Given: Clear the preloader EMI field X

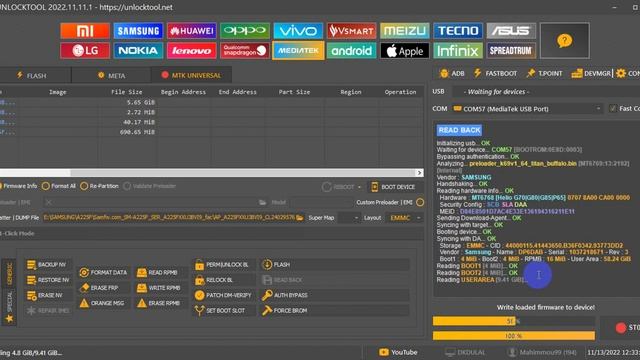Looking at the screenshot, I should point(49,202).
